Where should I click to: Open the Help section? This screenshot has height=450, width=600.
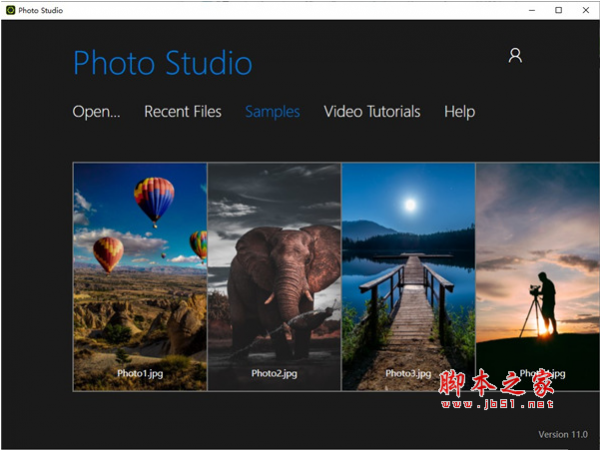pos(460,112)
